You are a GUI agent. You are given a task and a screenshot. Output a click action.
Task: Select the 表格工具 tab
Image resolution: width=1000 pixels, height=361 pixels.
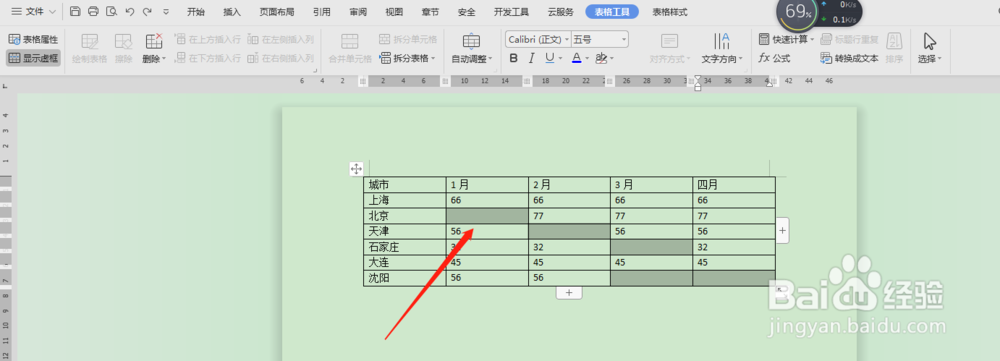[612, 12]
